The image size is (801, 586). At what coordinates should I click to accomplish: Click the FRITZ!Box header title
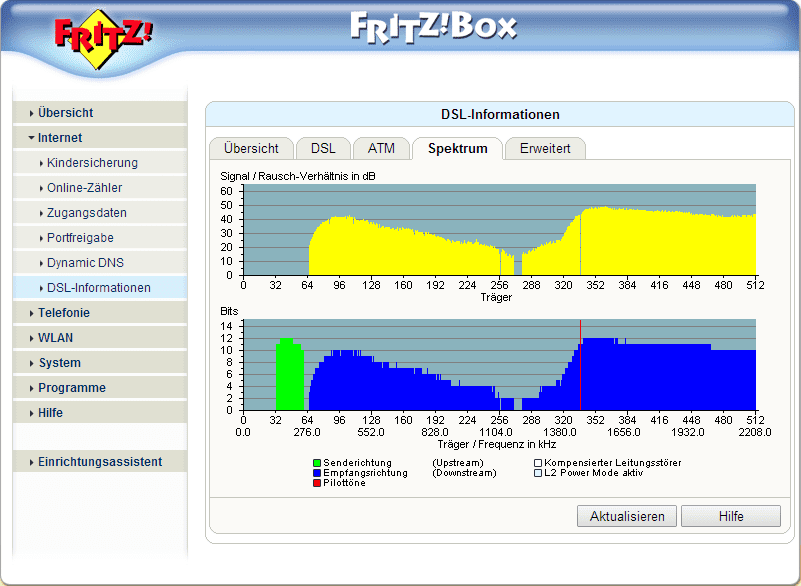click(x=434, y=27)
